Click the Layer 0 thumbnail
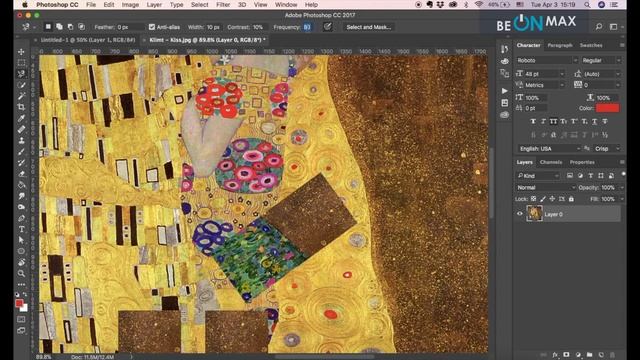Screen dimensions: 640x360 [534, 213]
